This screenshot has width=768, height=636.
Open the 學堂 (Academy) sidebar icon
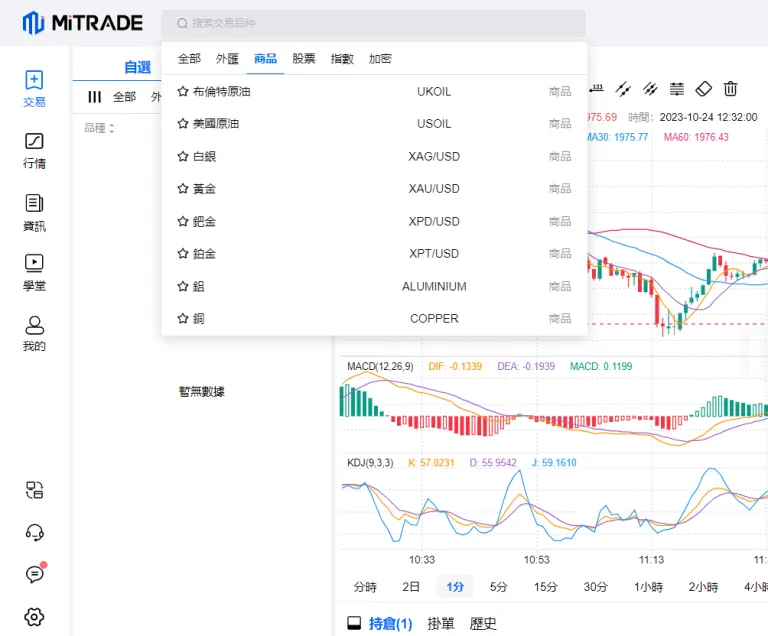[x=34, y=272]
